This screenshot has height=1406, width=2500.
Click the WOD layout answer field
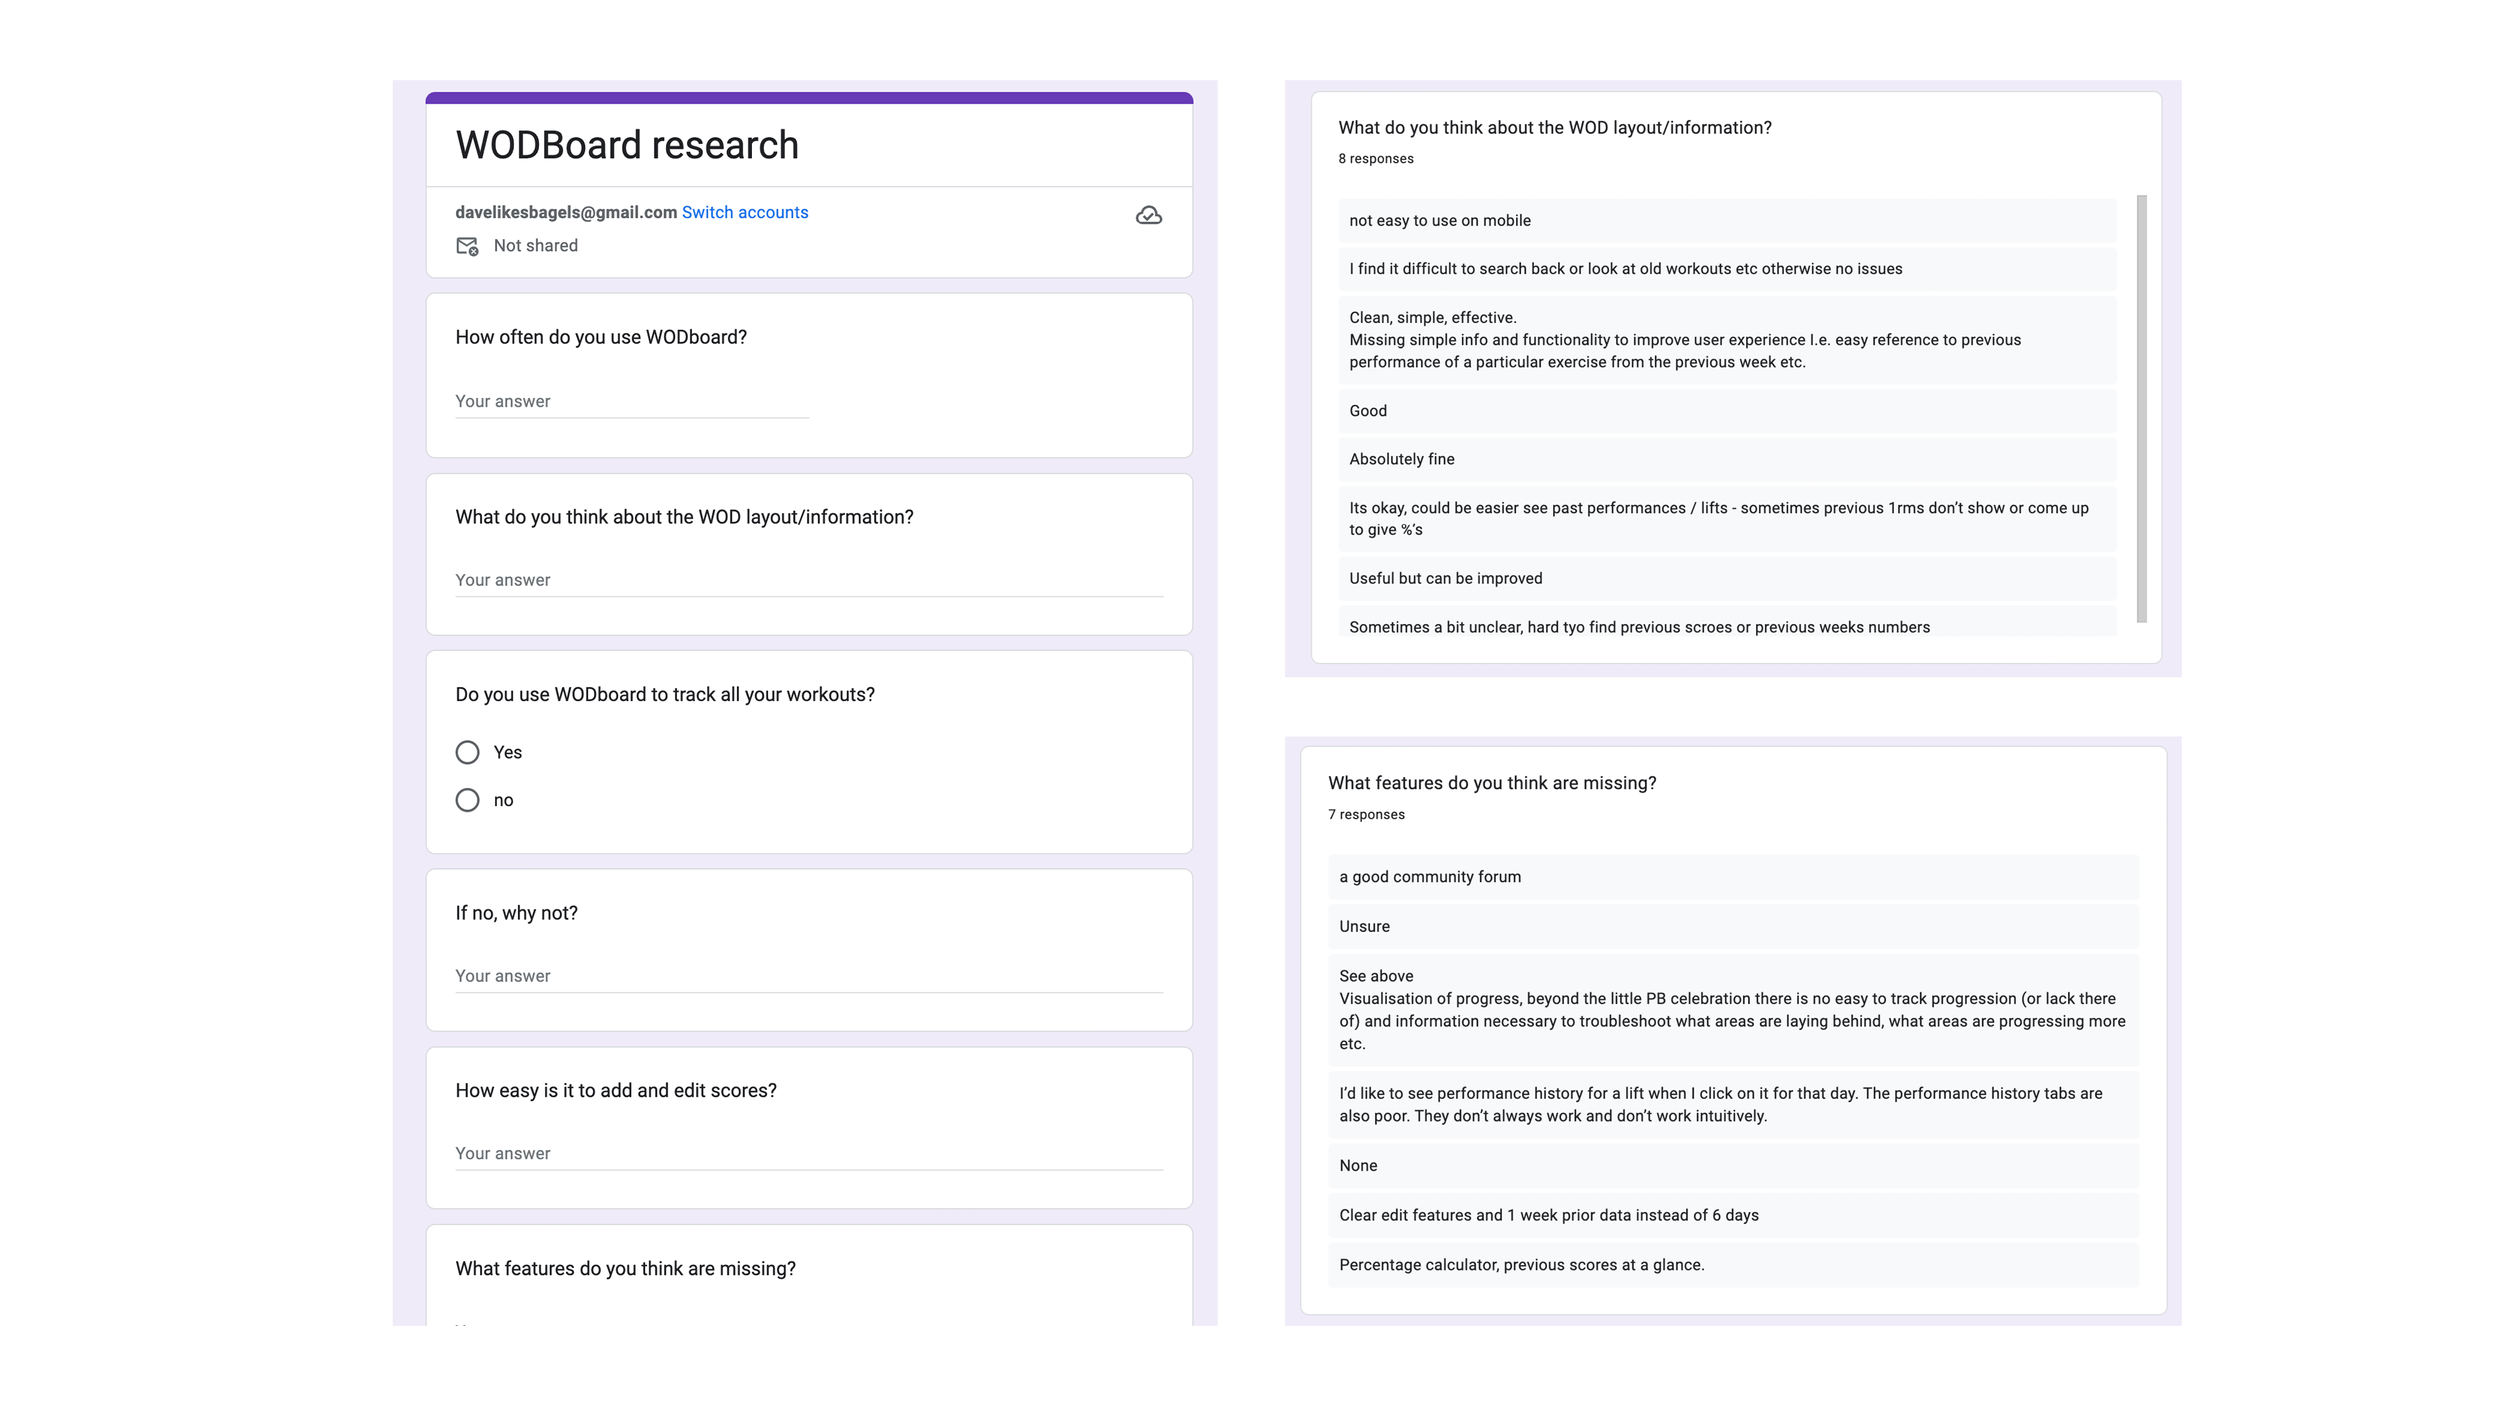(x=808, y=581)
